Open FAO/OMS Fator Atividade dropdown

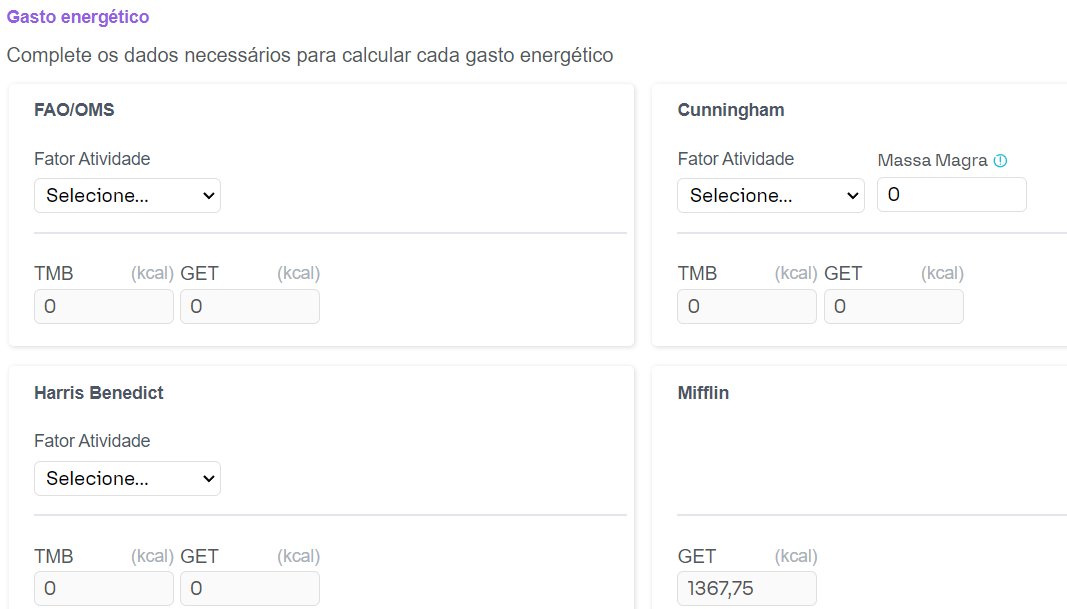(x=127, y=196)
